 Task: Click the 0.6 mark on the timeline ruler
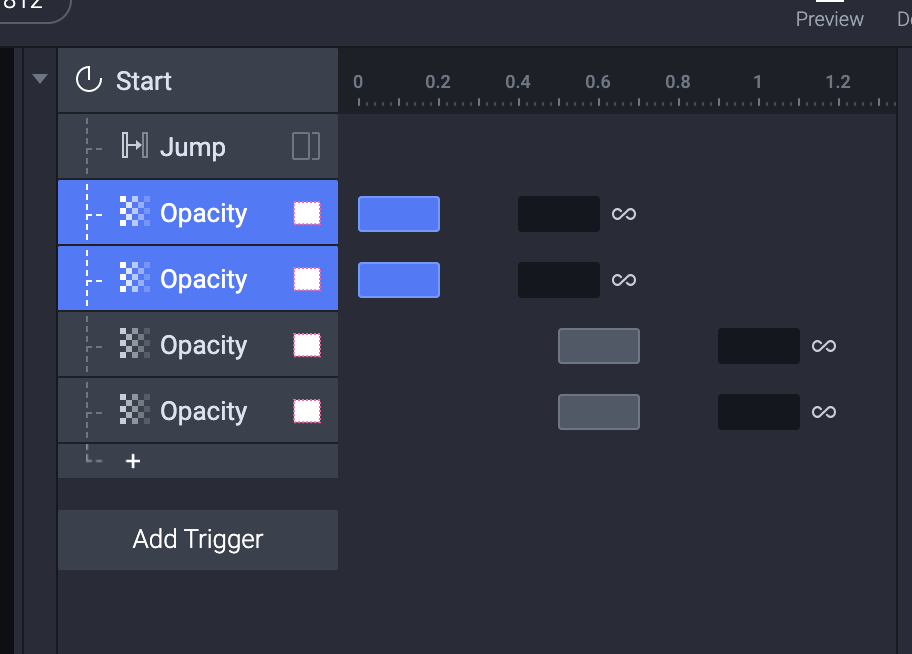coord(598,83)
